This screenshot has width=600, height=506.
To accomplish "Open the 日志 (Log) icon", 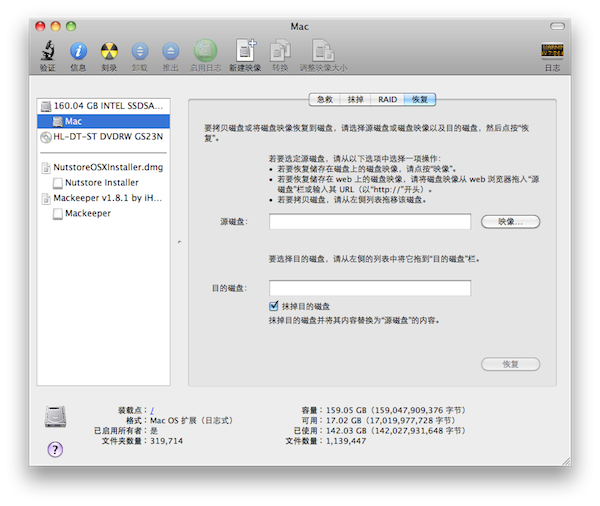I will 551,50.
